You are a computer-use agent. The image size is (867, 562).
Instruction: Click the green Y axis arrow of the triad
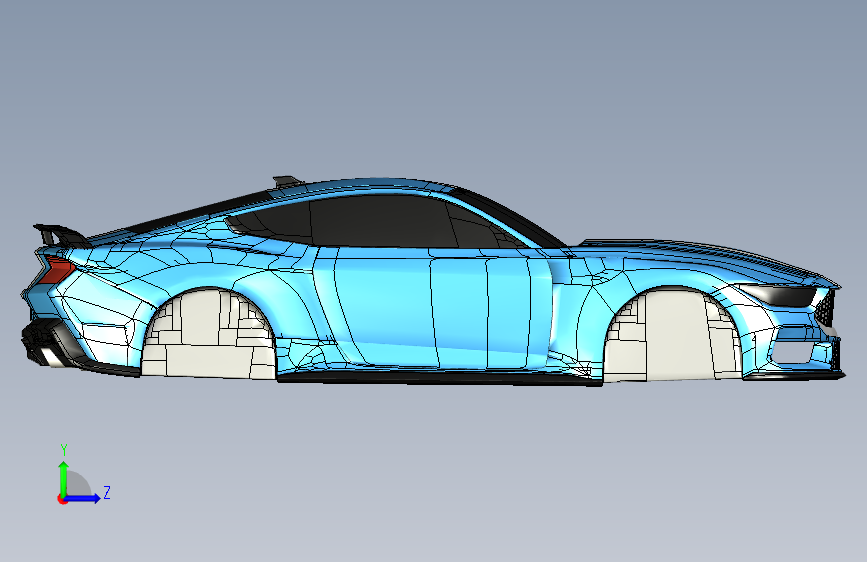[64, 478]
